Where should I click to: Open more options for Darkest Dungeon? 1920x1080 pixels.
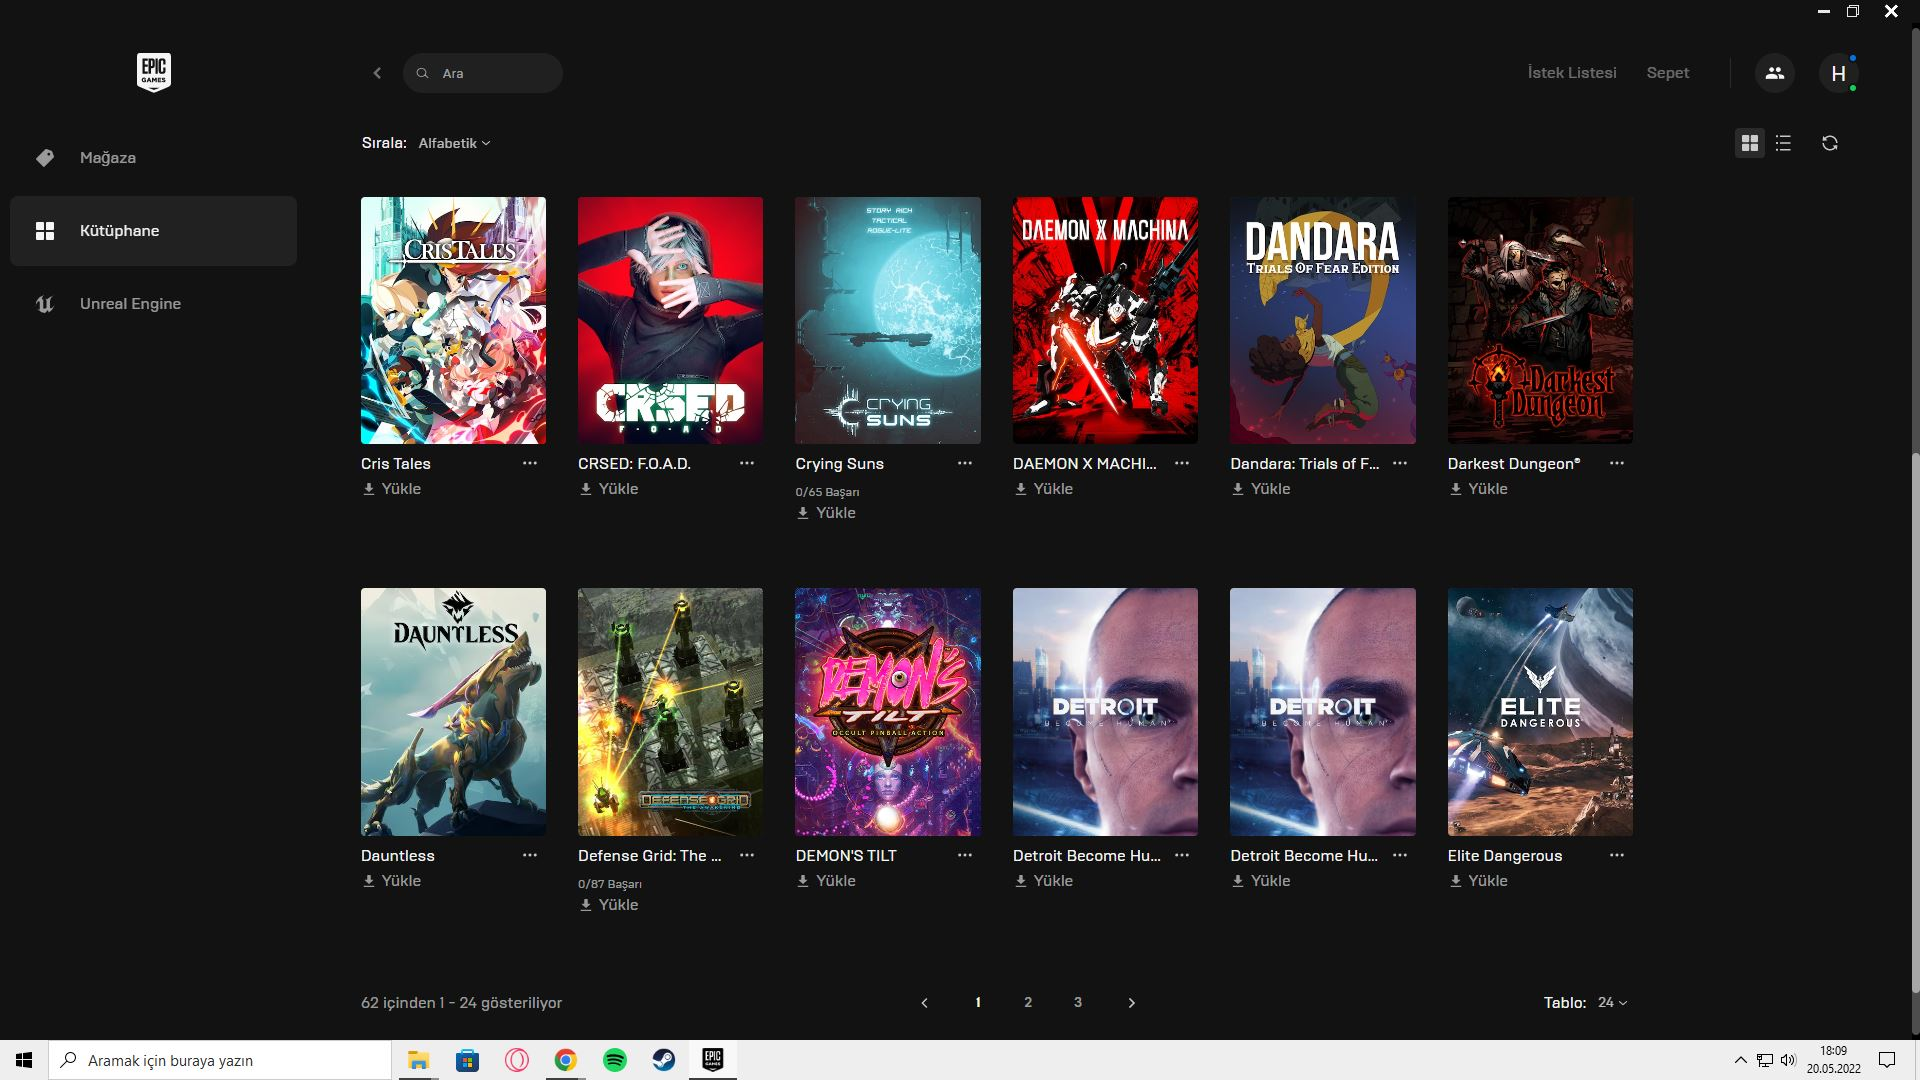coord(1617,463)
